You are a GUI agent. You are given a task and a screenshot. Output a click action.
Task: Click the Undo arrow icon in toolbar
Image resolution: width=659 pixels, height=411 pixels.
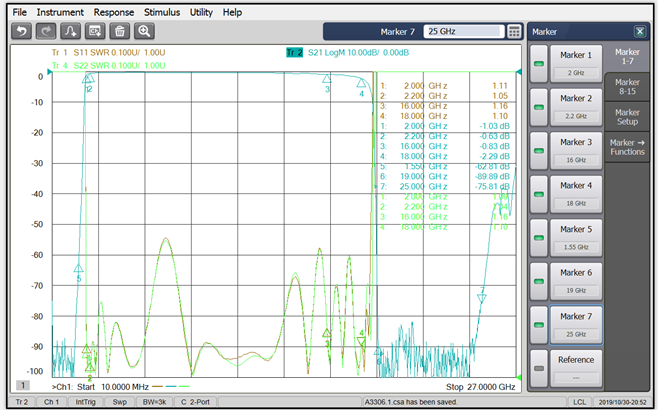point(22,32)
